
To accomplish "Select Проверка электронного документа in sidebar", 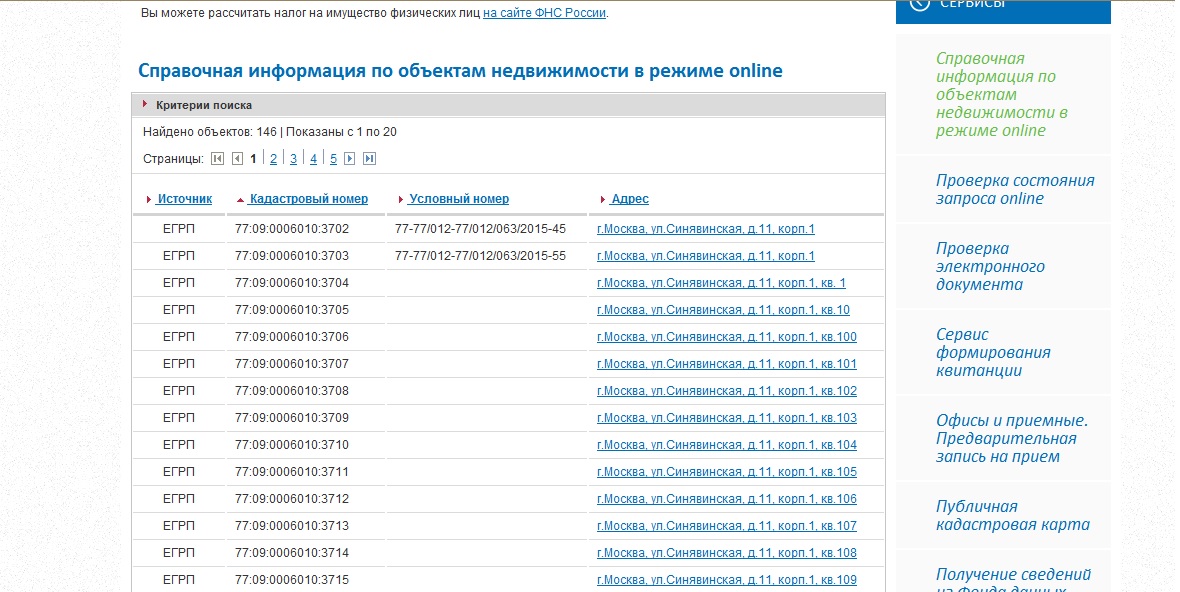I will coord(990,266).
